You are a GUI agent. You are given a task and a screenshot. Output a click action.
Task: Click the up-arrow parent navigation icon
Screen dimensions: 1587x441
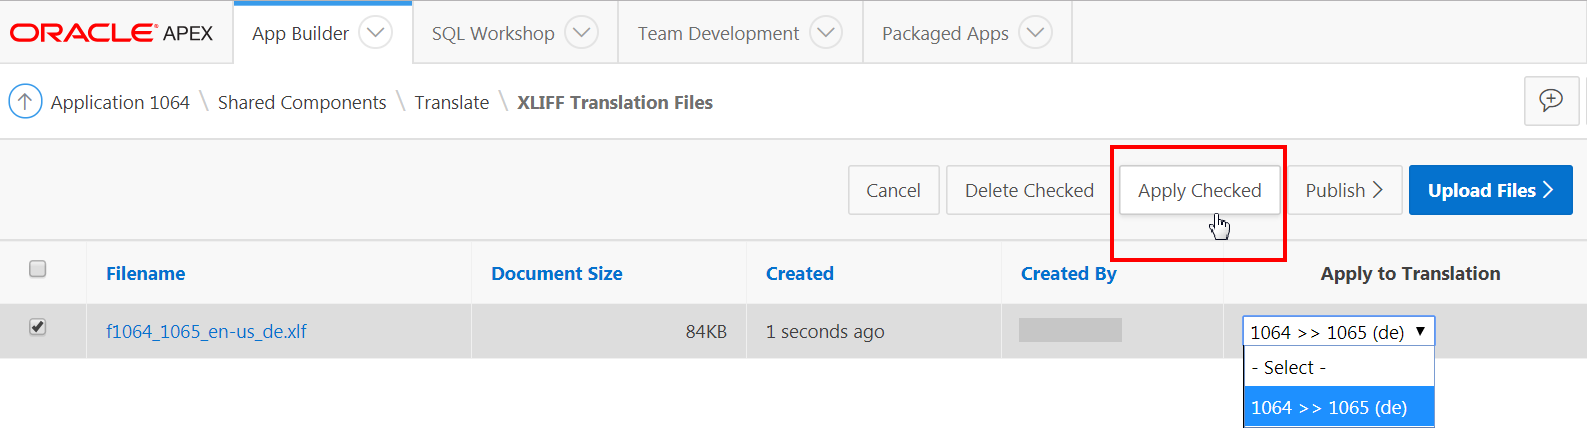coord(25,101)
